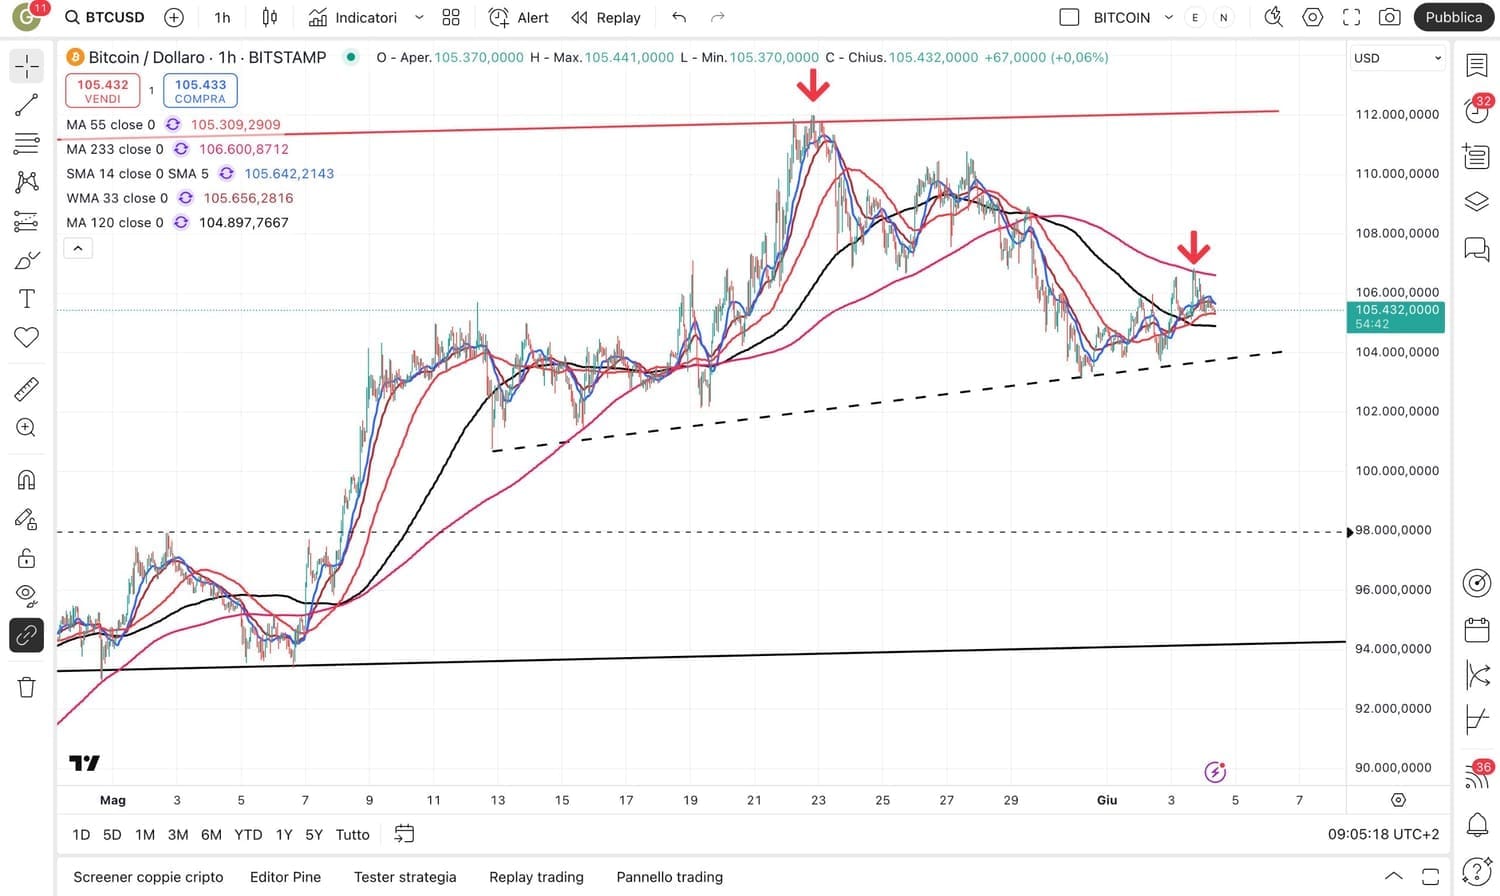Open quick search from top toolbar

(x=1273, y=17)
